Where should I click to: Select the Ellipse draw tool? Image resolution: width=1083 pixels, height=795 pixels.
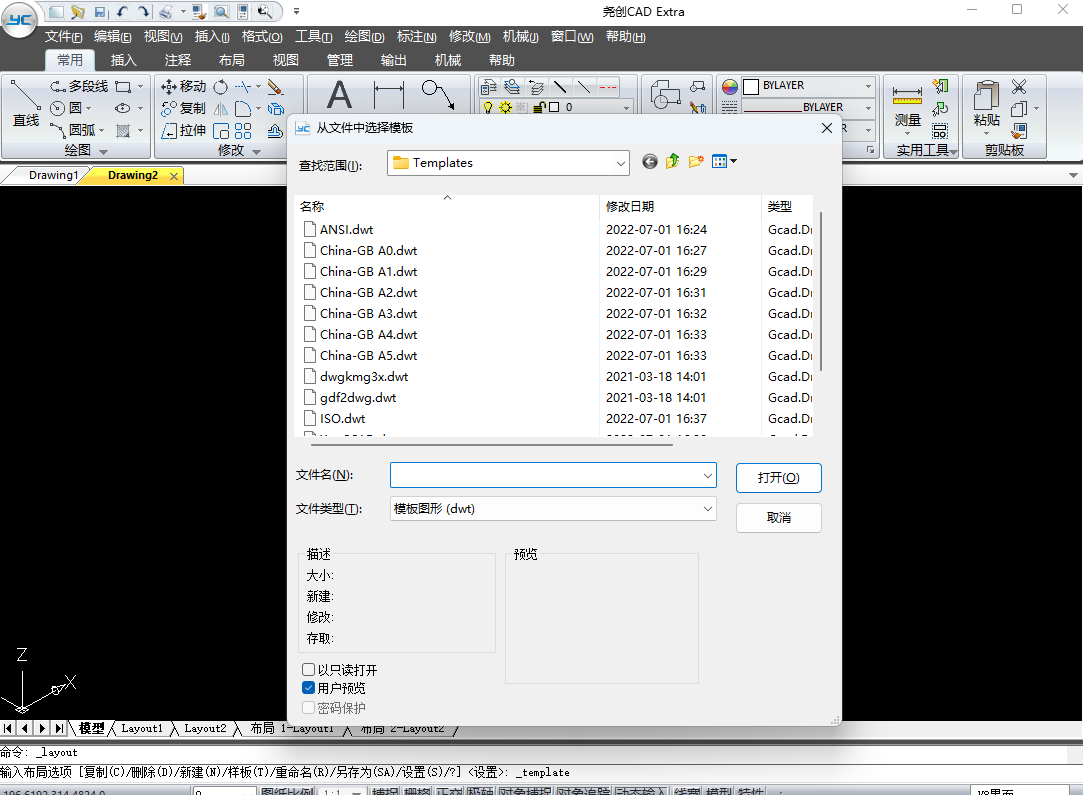click(x=123, y=108)
